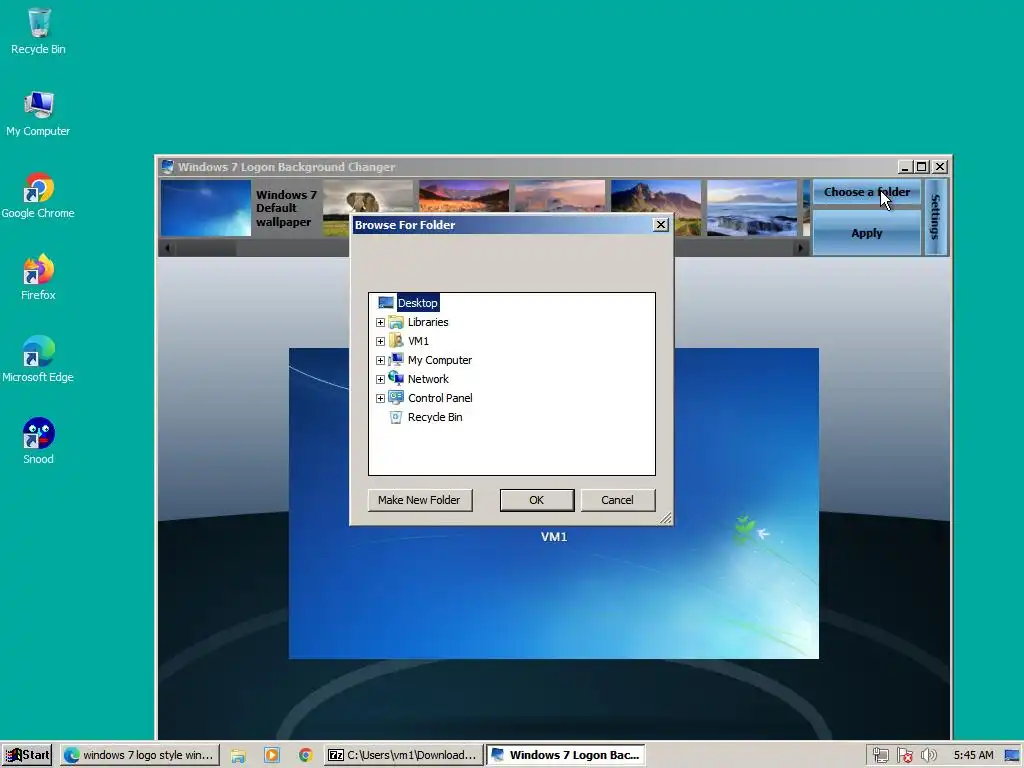The image size is (1024, 768).
Task: Select Control Panel in folder tree
Action: coord(440,398)
